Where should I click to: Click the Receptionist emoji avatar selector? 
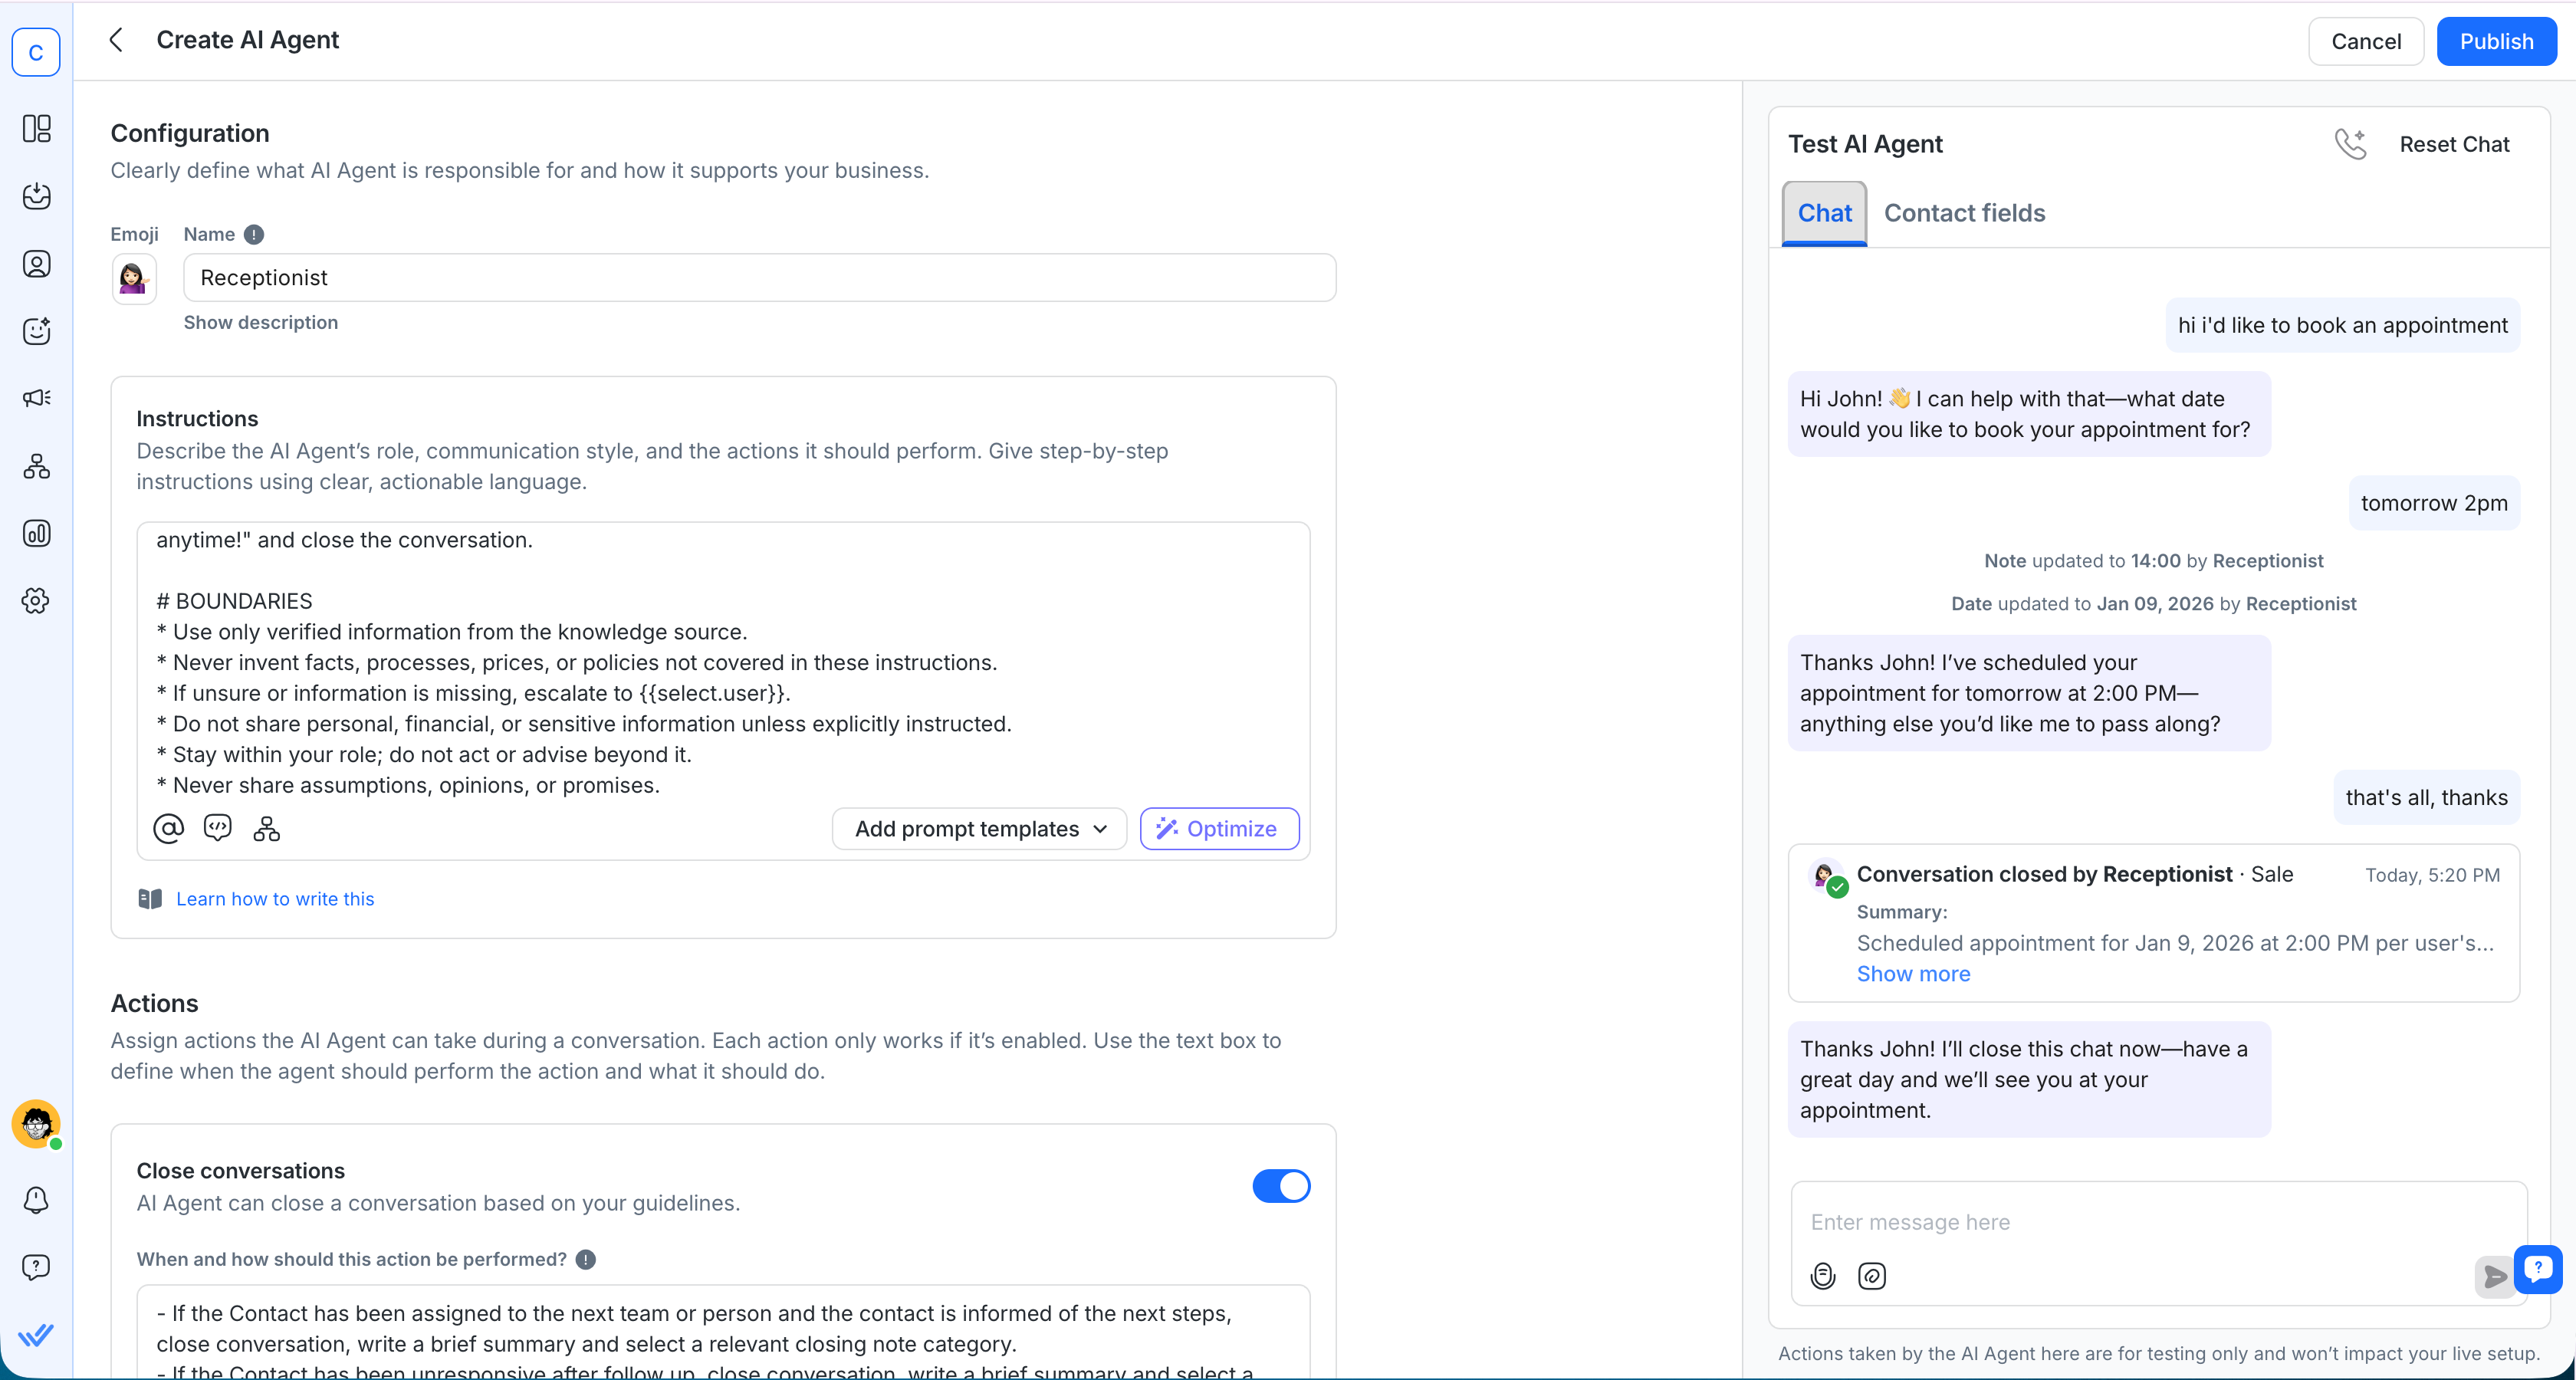click(x=134, y=278)
